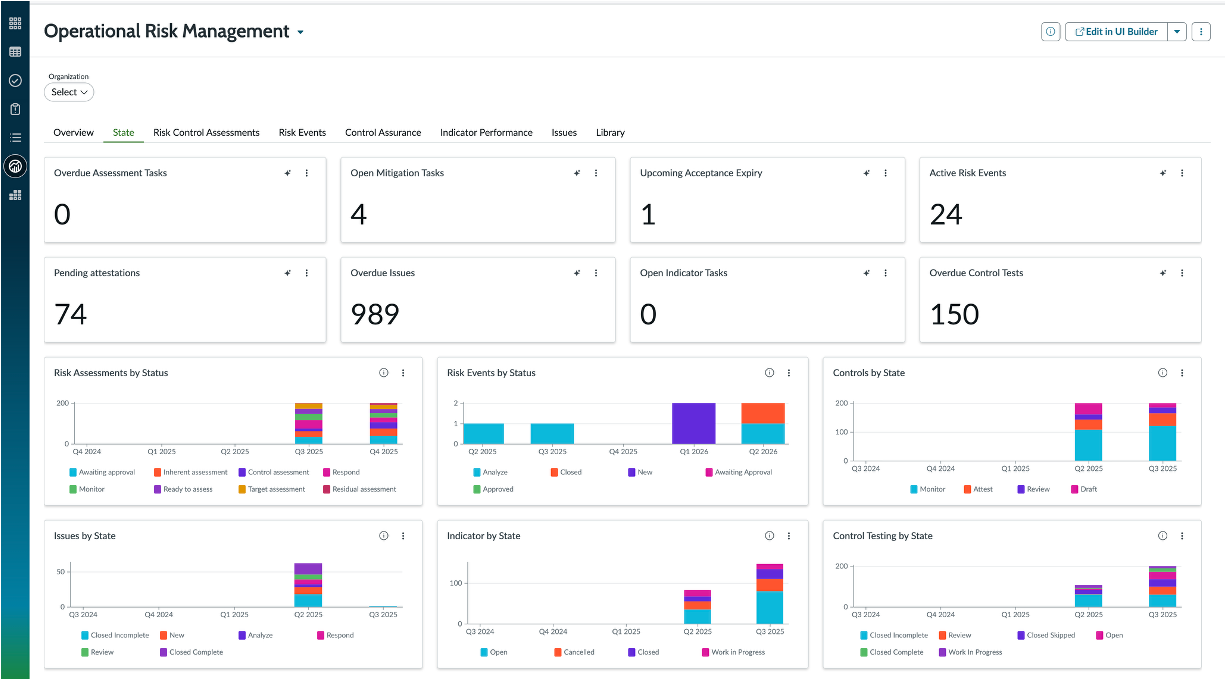Toggle Monitor legend item in Controls by State
Screen dimensions: 1226x680
click(x=927, y=489)
